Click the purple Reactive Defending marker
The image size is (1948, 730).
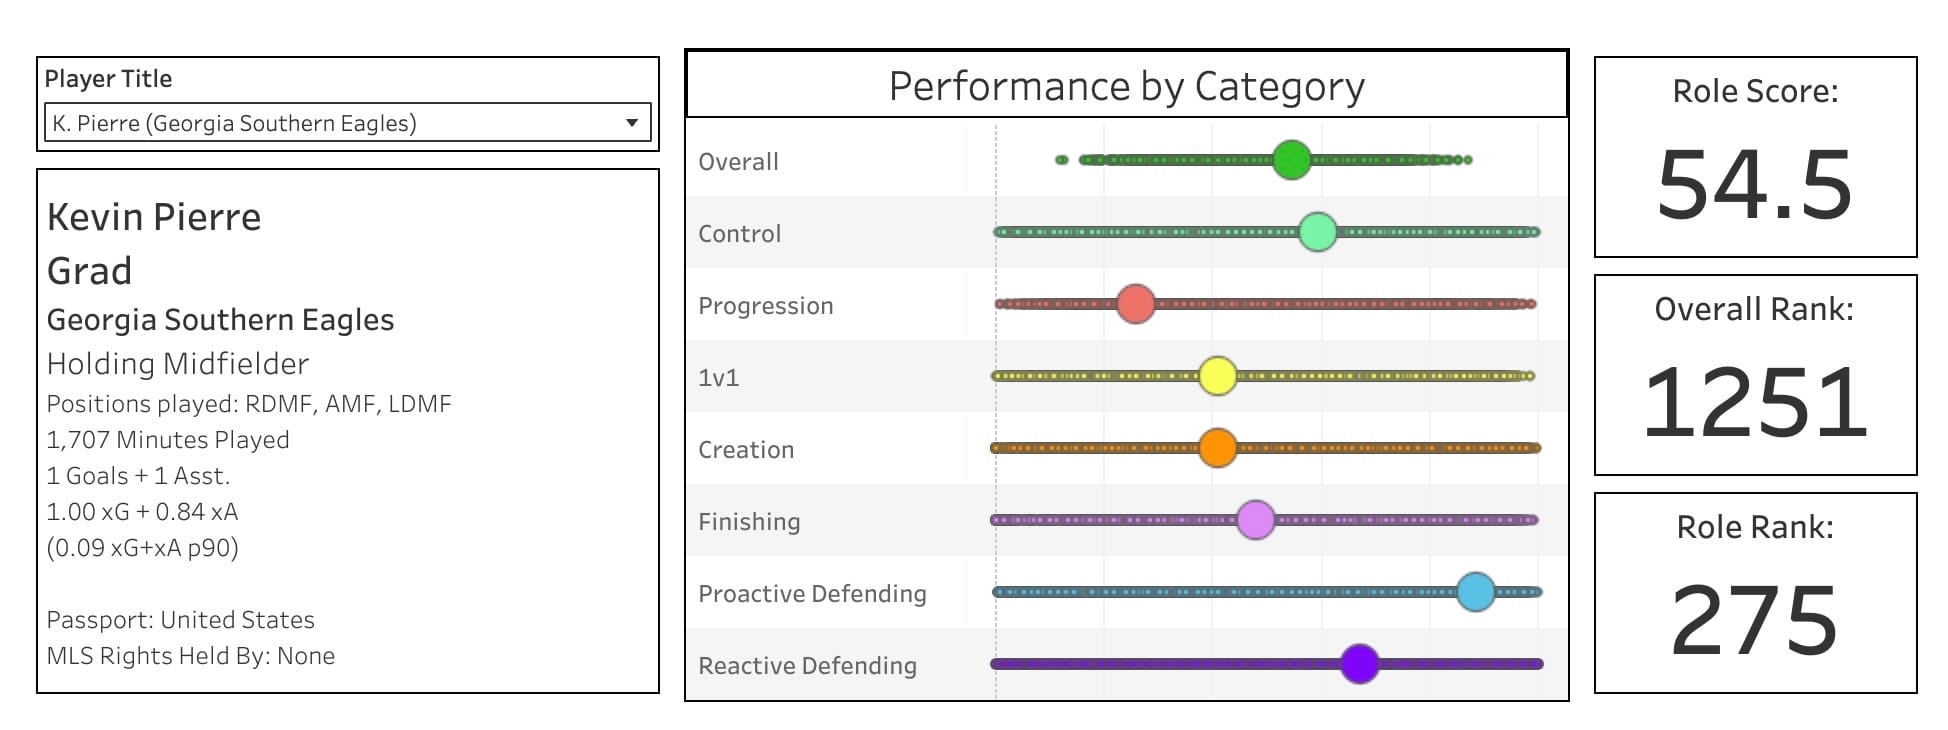coord(1359,664)
